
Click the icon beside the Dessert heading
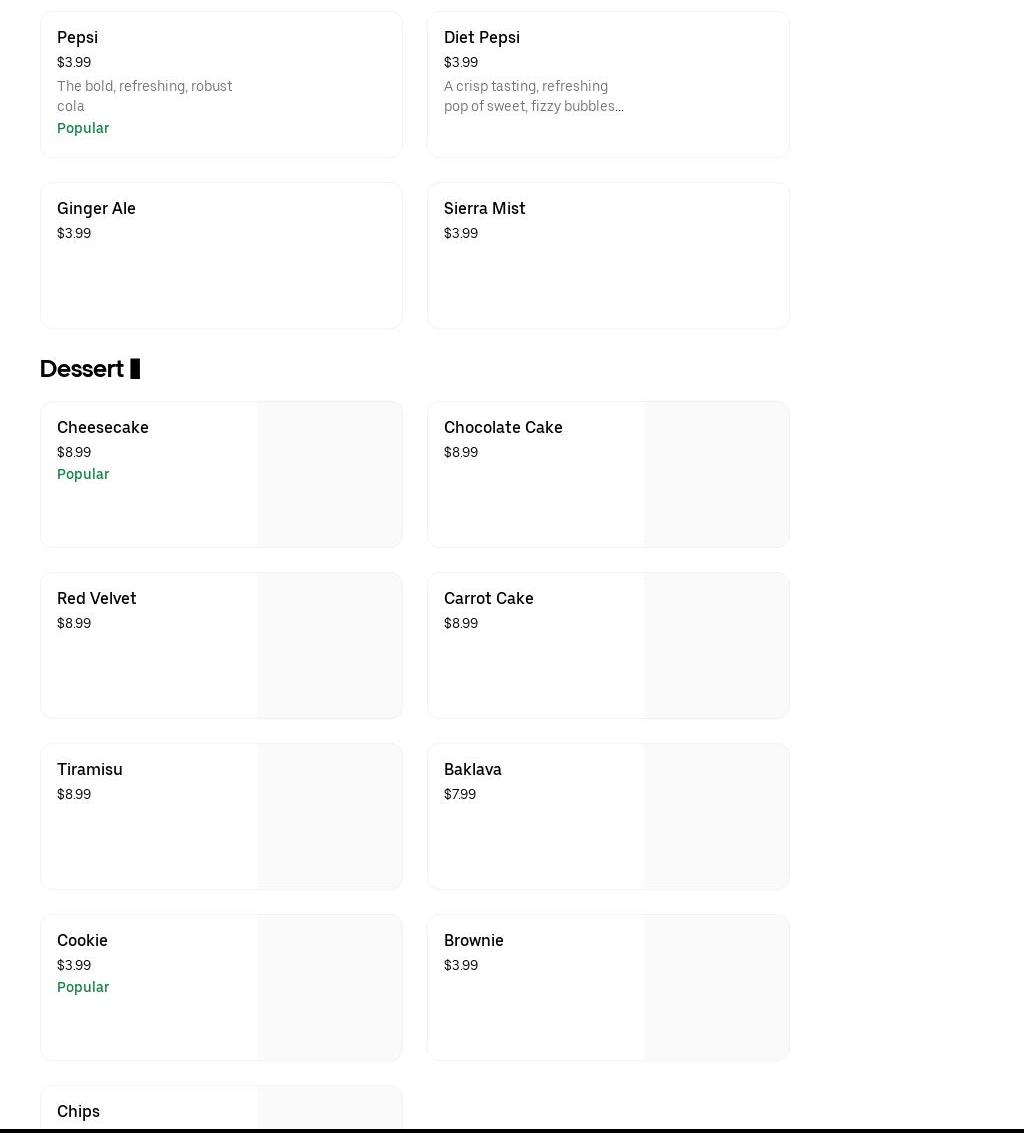135,369
